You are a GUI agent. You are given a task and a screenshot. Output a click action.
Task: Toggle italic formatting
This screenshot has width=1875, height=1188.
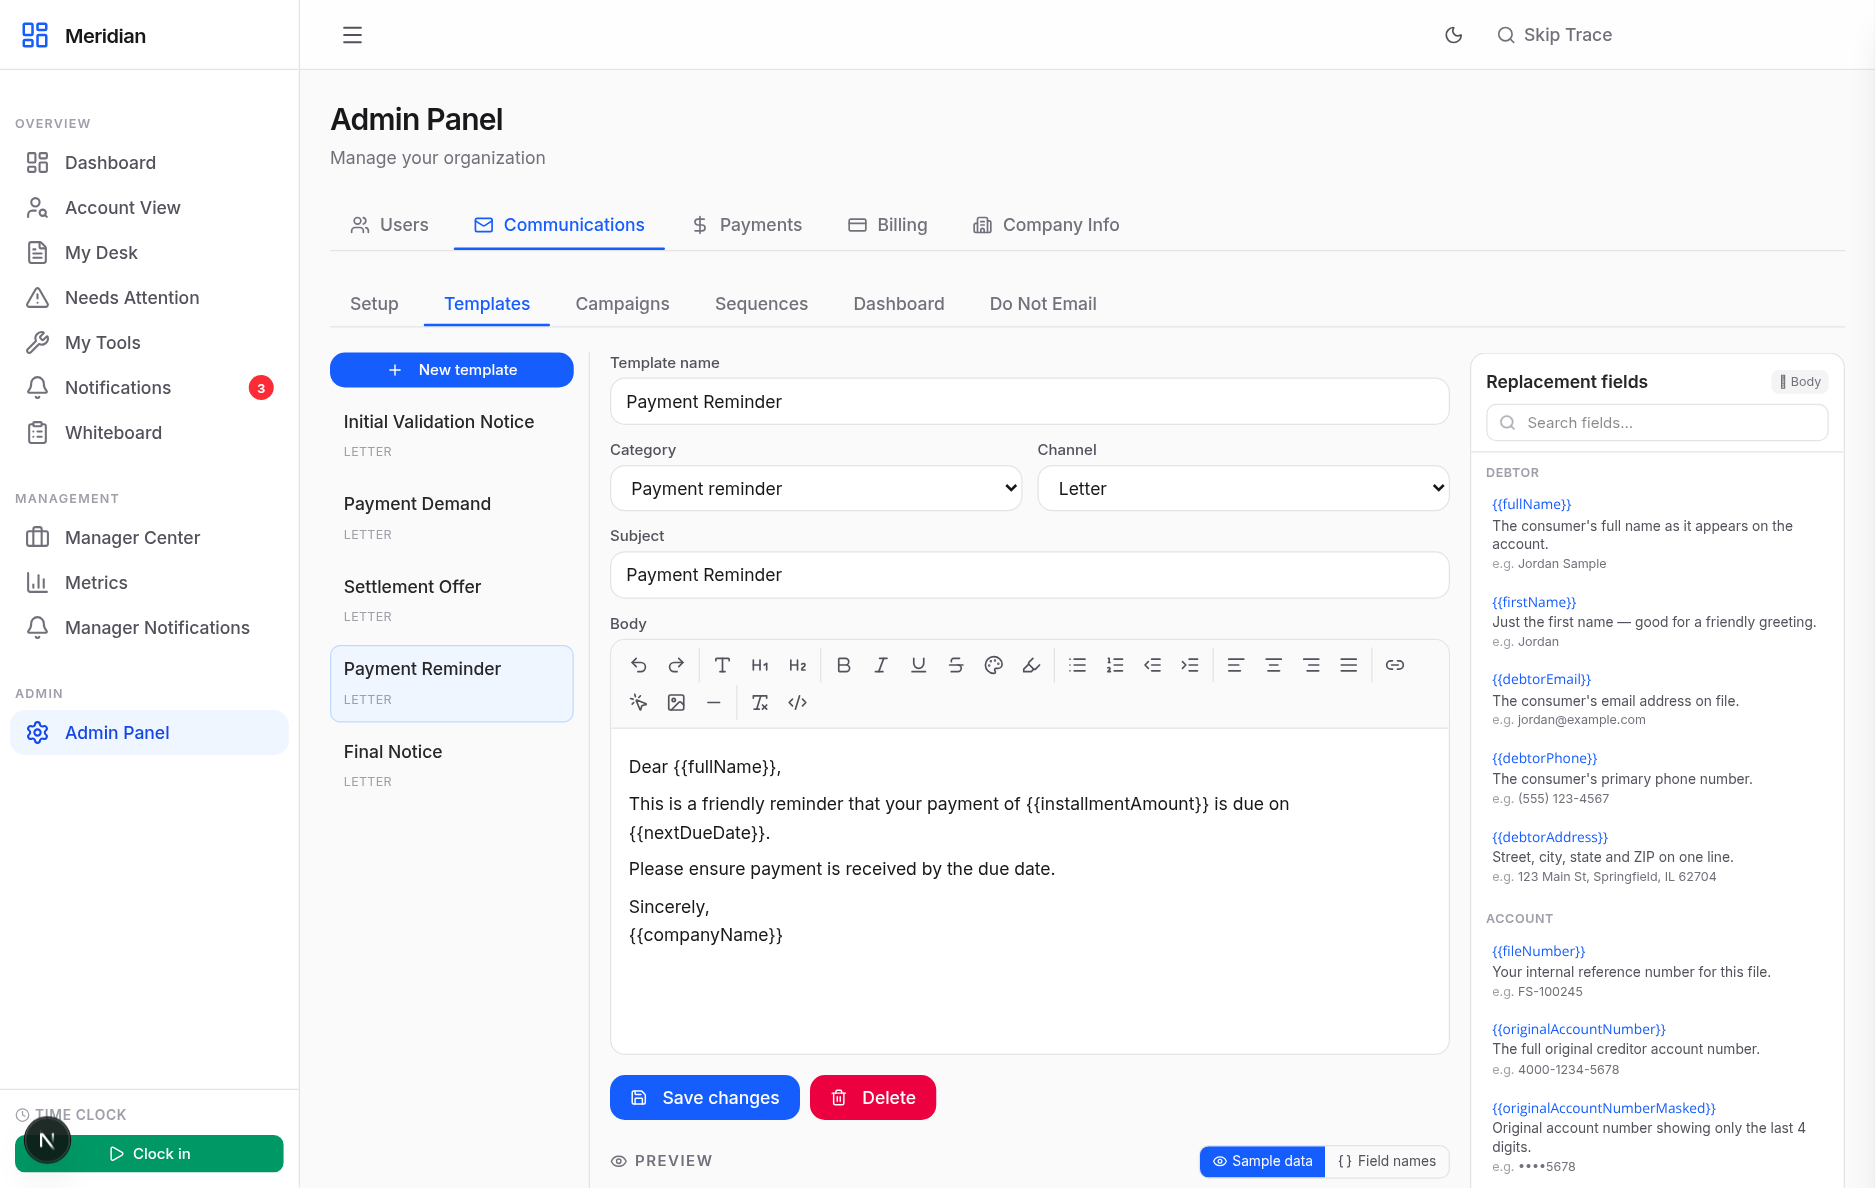(x=881, y=665)
